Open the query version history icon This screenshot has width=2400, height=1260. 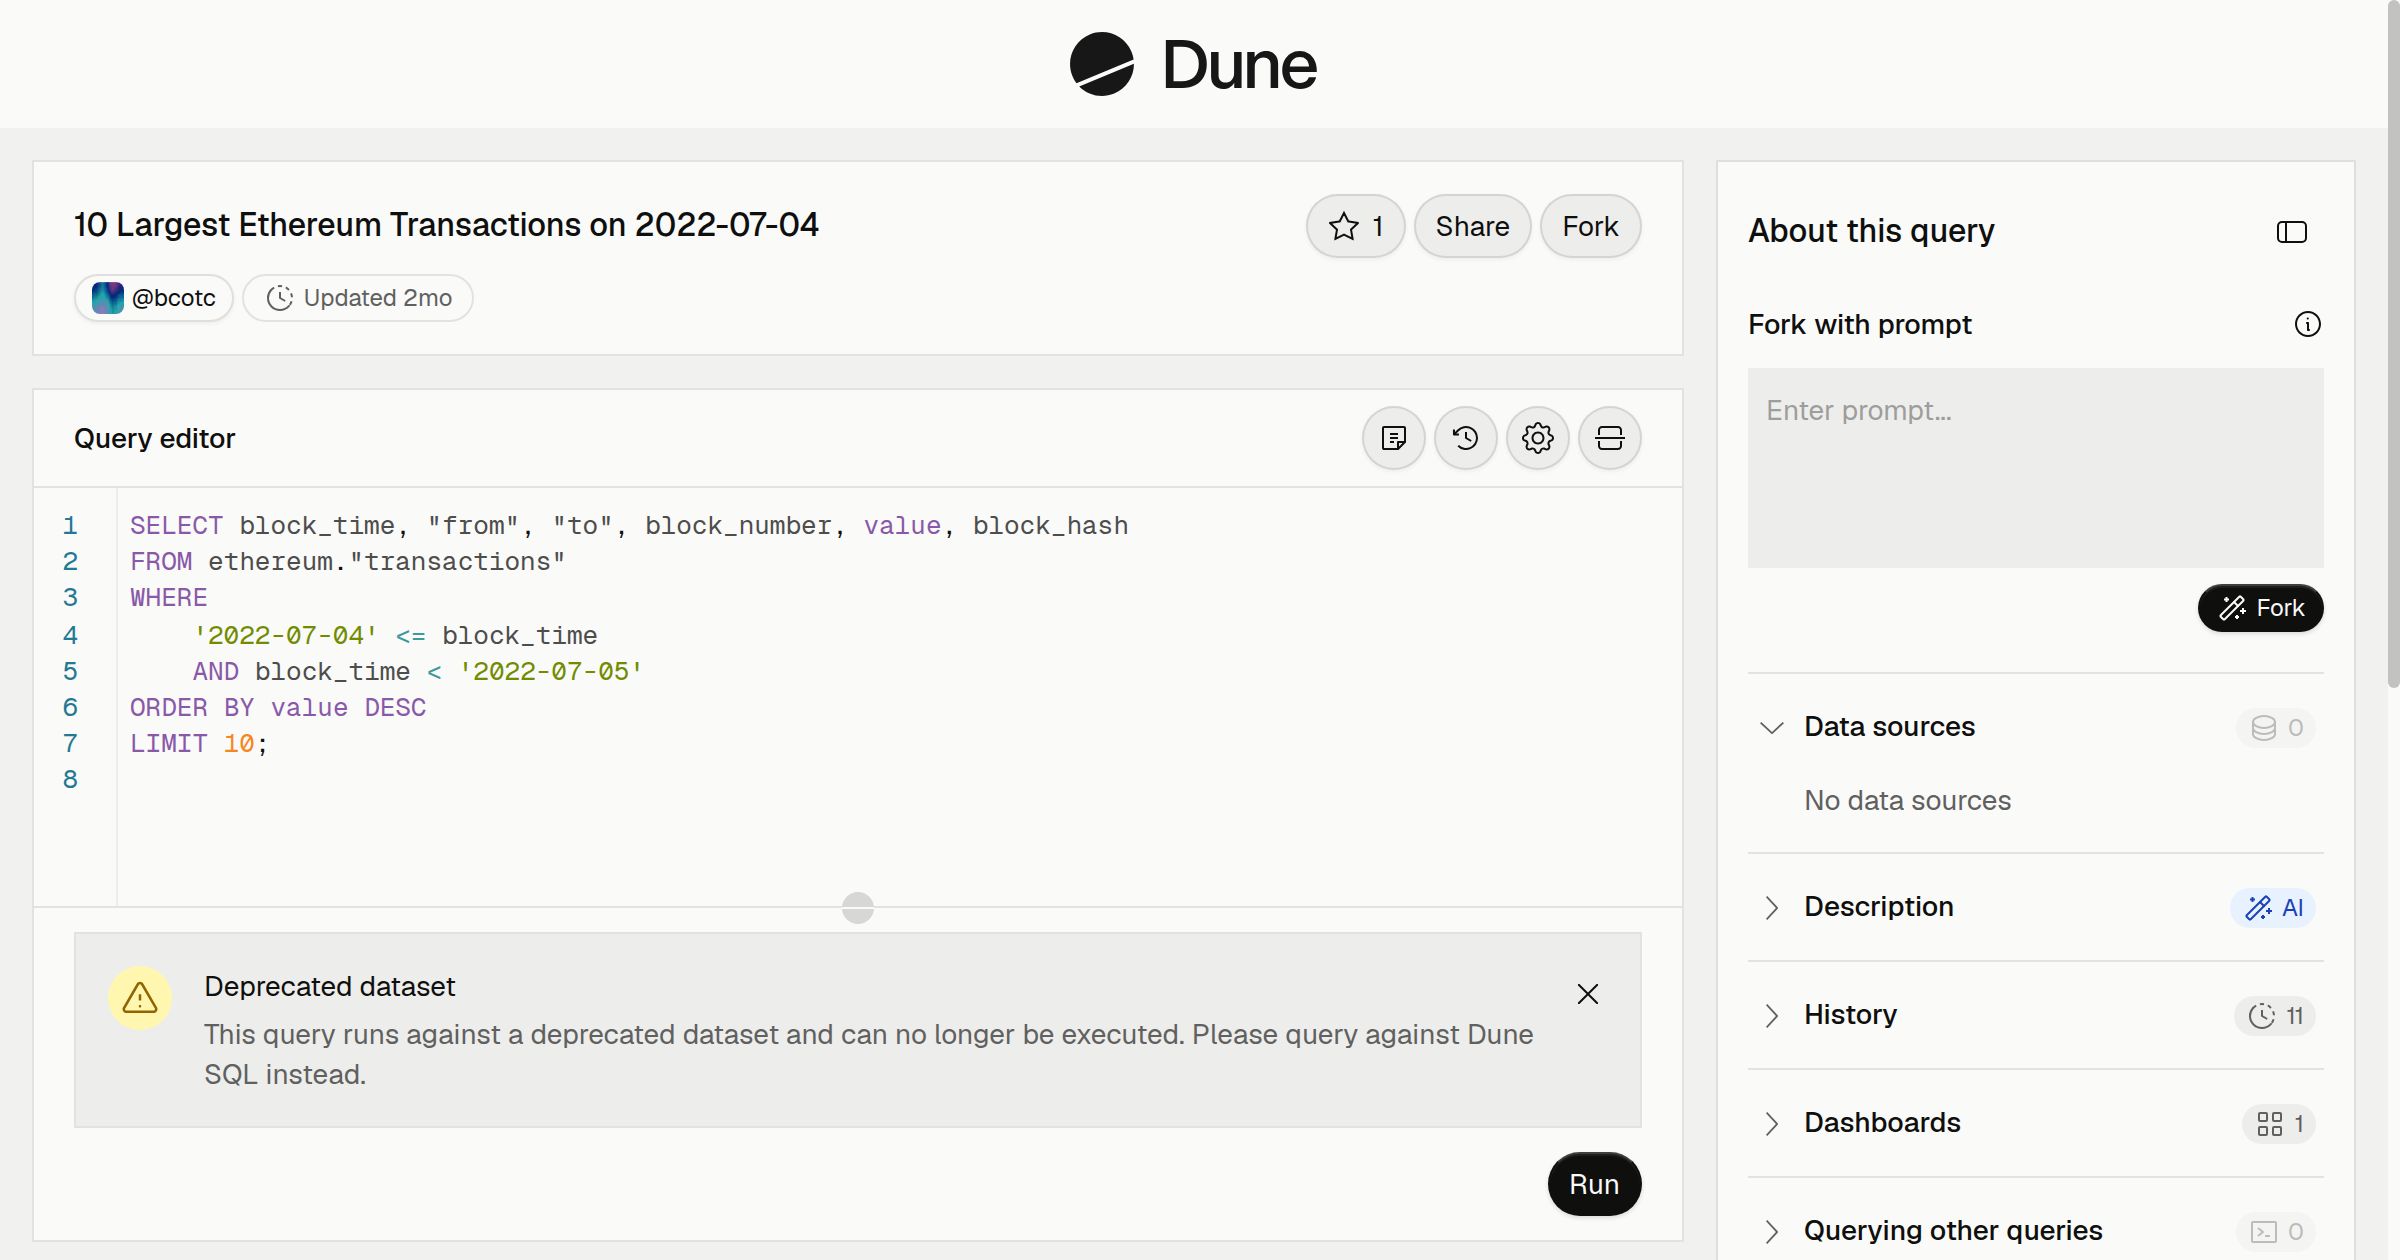click(x=1466, y=438)
